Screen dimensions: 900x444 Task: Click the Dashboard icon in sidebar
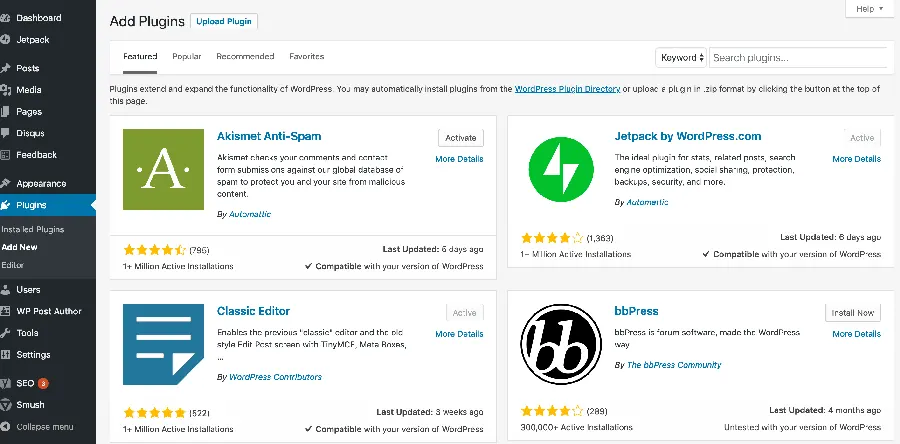click(5, 18)
